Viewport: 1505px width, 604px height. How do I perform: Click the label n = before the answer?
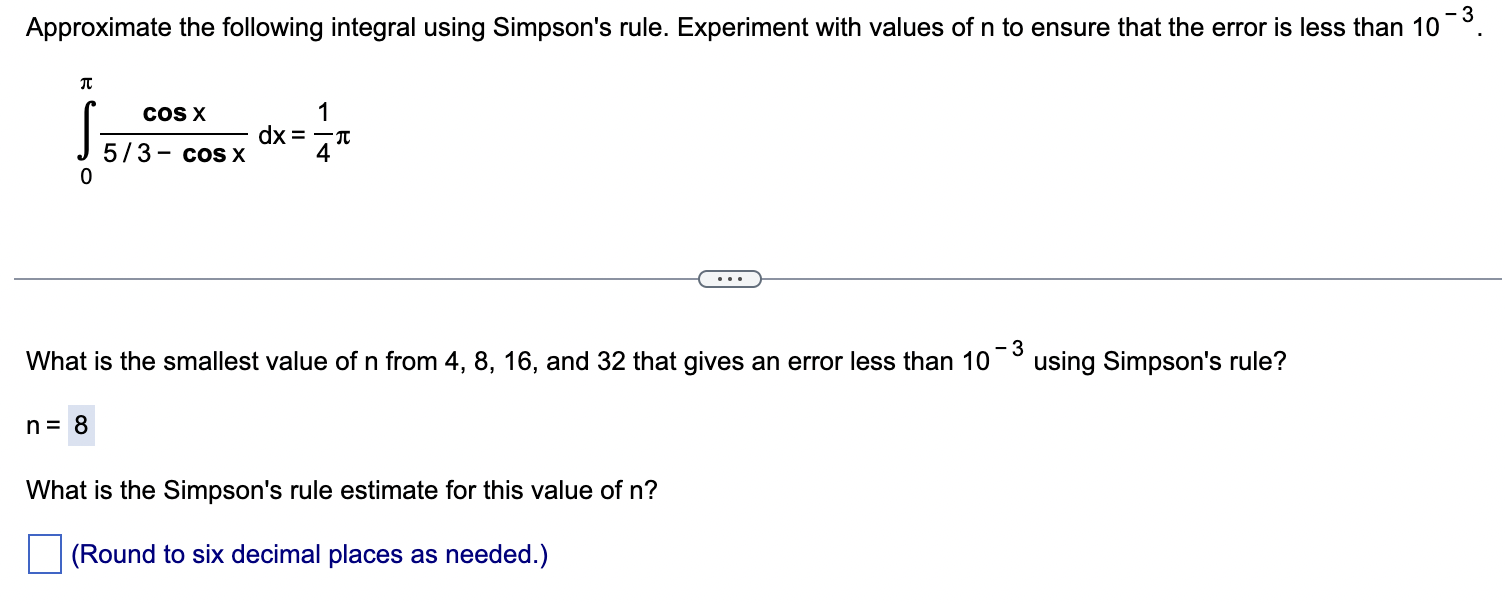point(44,424)
